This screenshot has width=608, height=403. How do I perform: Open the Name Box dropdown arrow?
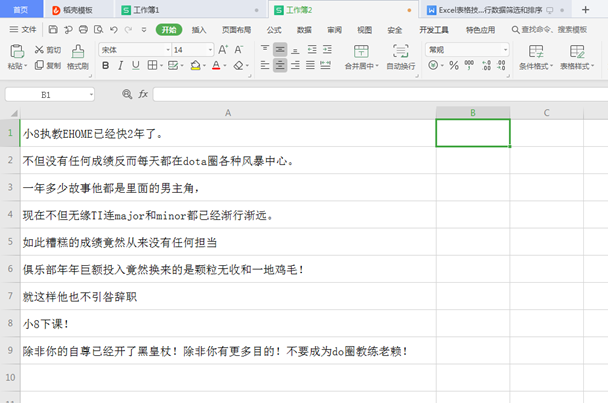pos(91,95)
